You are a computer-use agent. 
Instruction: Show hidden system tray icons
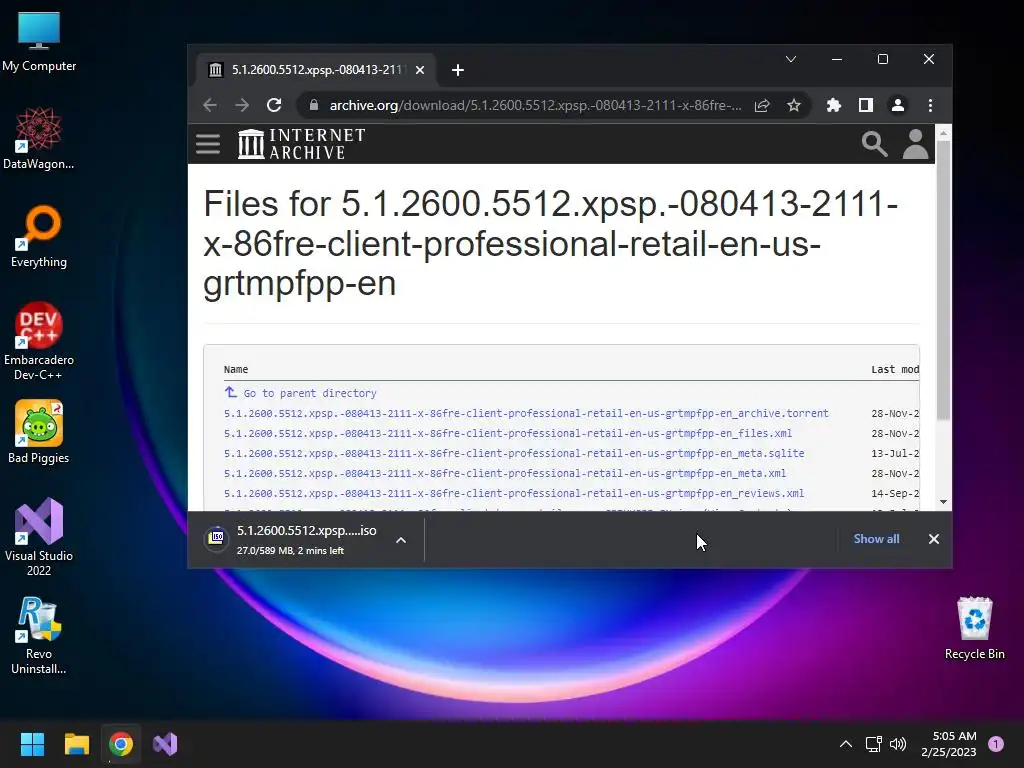point(846,744)
